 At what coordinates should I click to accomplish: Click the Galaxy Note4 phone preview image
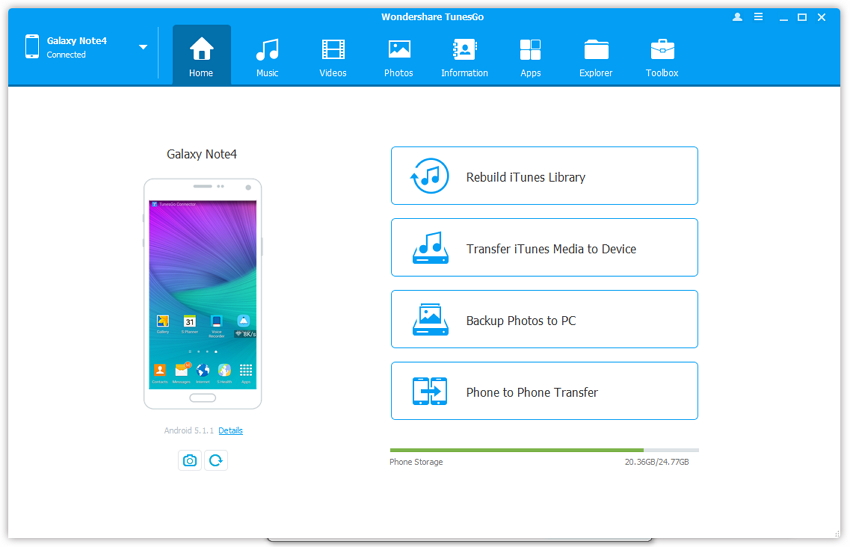pyautogui.click(x=202, y=294)
